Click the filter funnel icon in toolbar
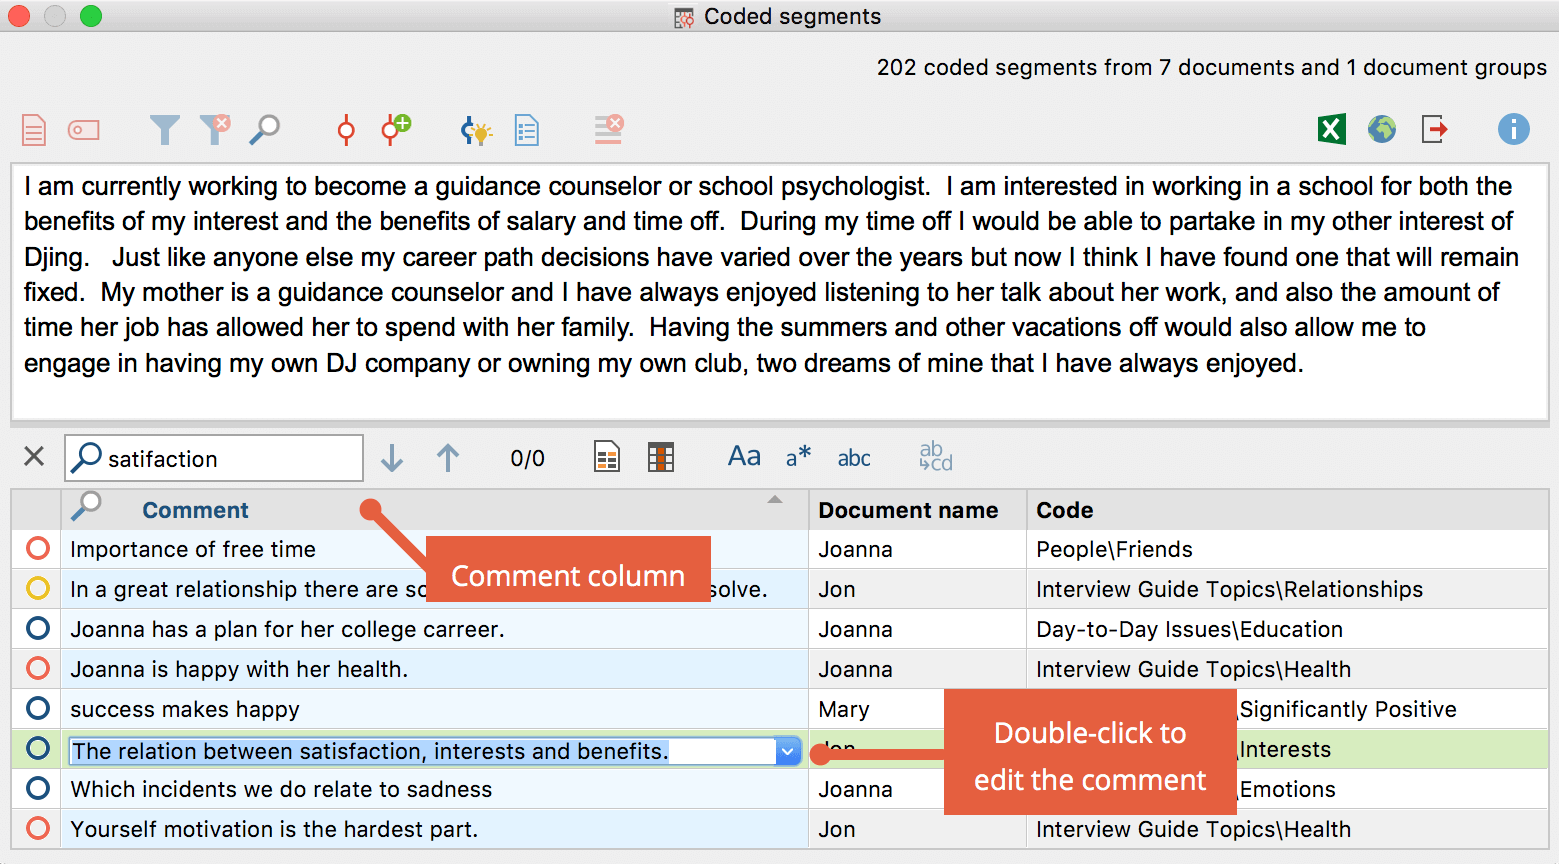 click(x=164, y=130)
